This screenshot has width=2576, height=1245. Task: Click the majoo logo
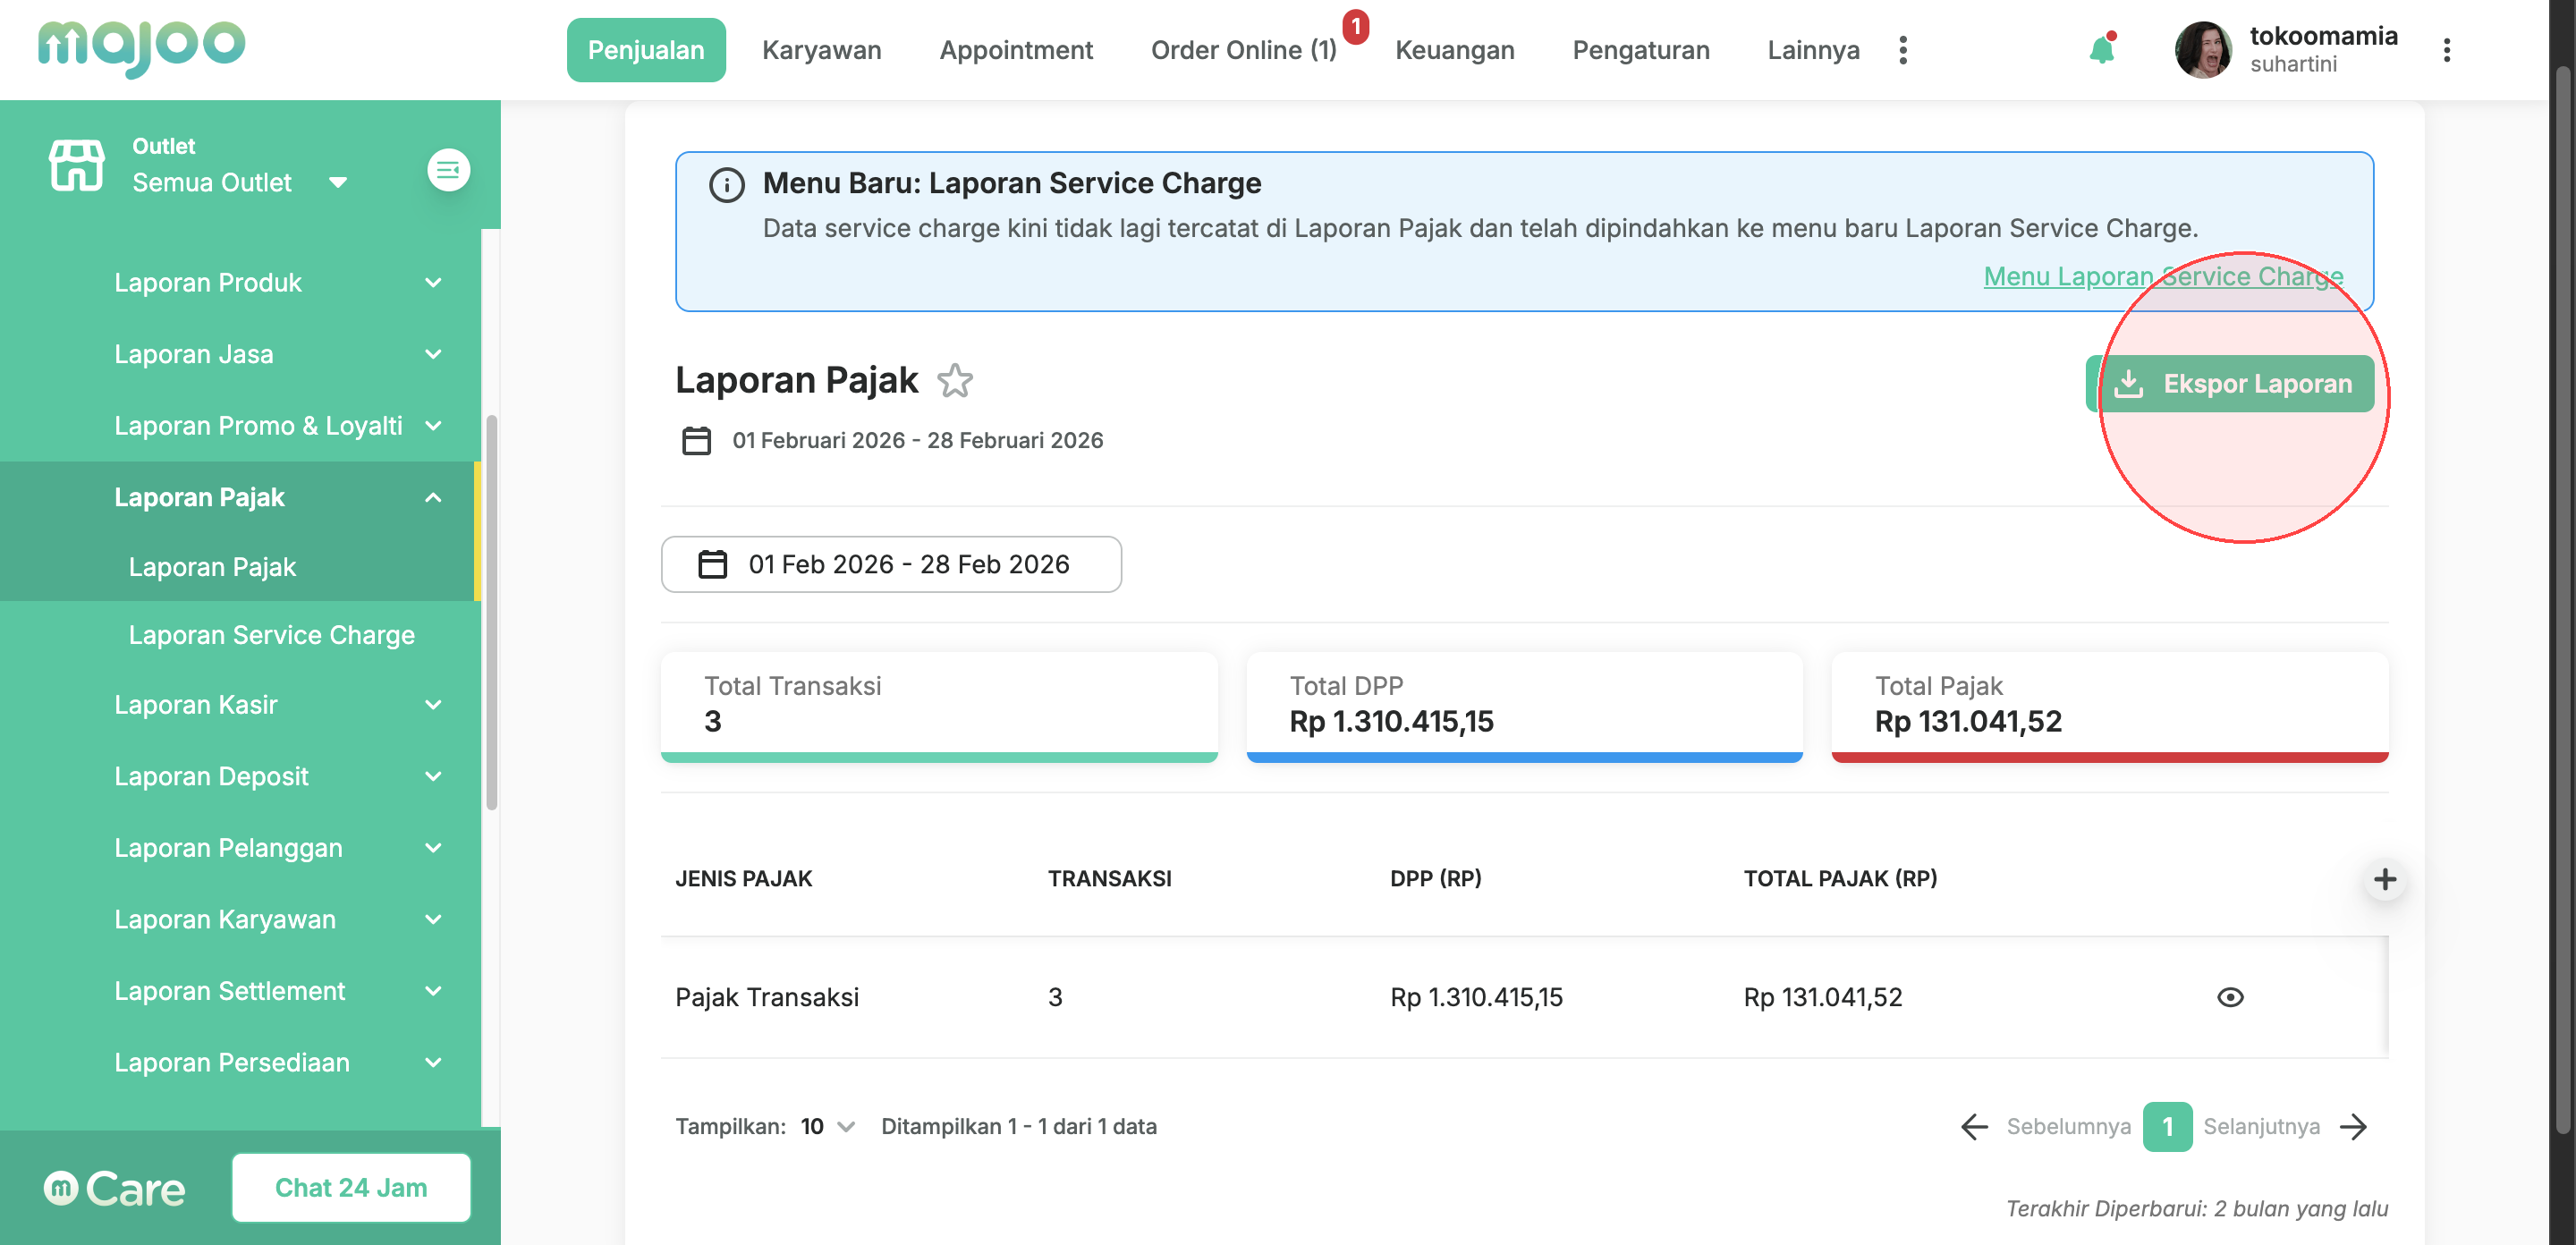pos(141,46)
